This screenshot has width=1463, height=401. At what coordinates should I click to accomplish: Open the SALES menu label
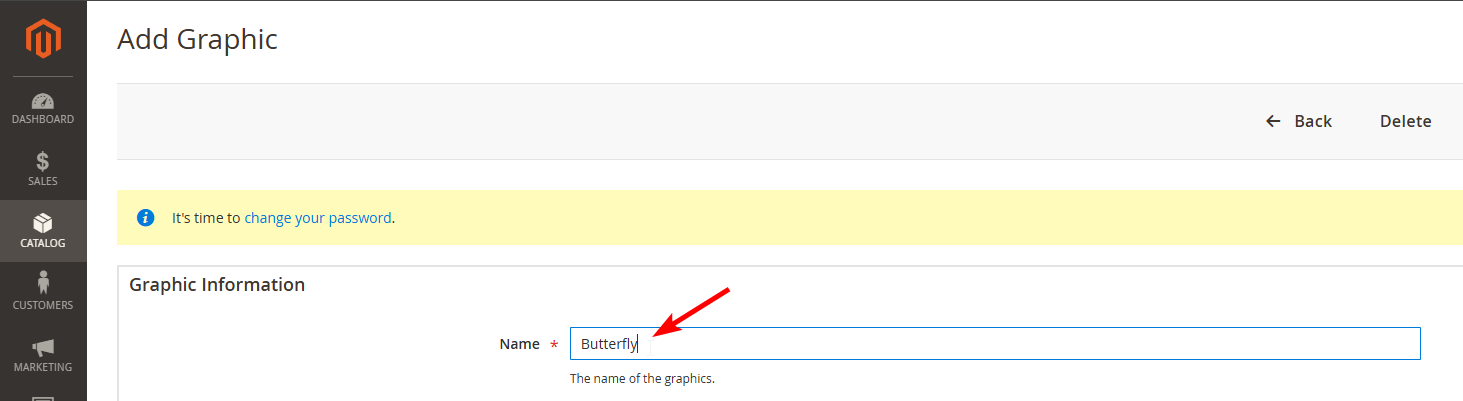[x=43, y=182]
